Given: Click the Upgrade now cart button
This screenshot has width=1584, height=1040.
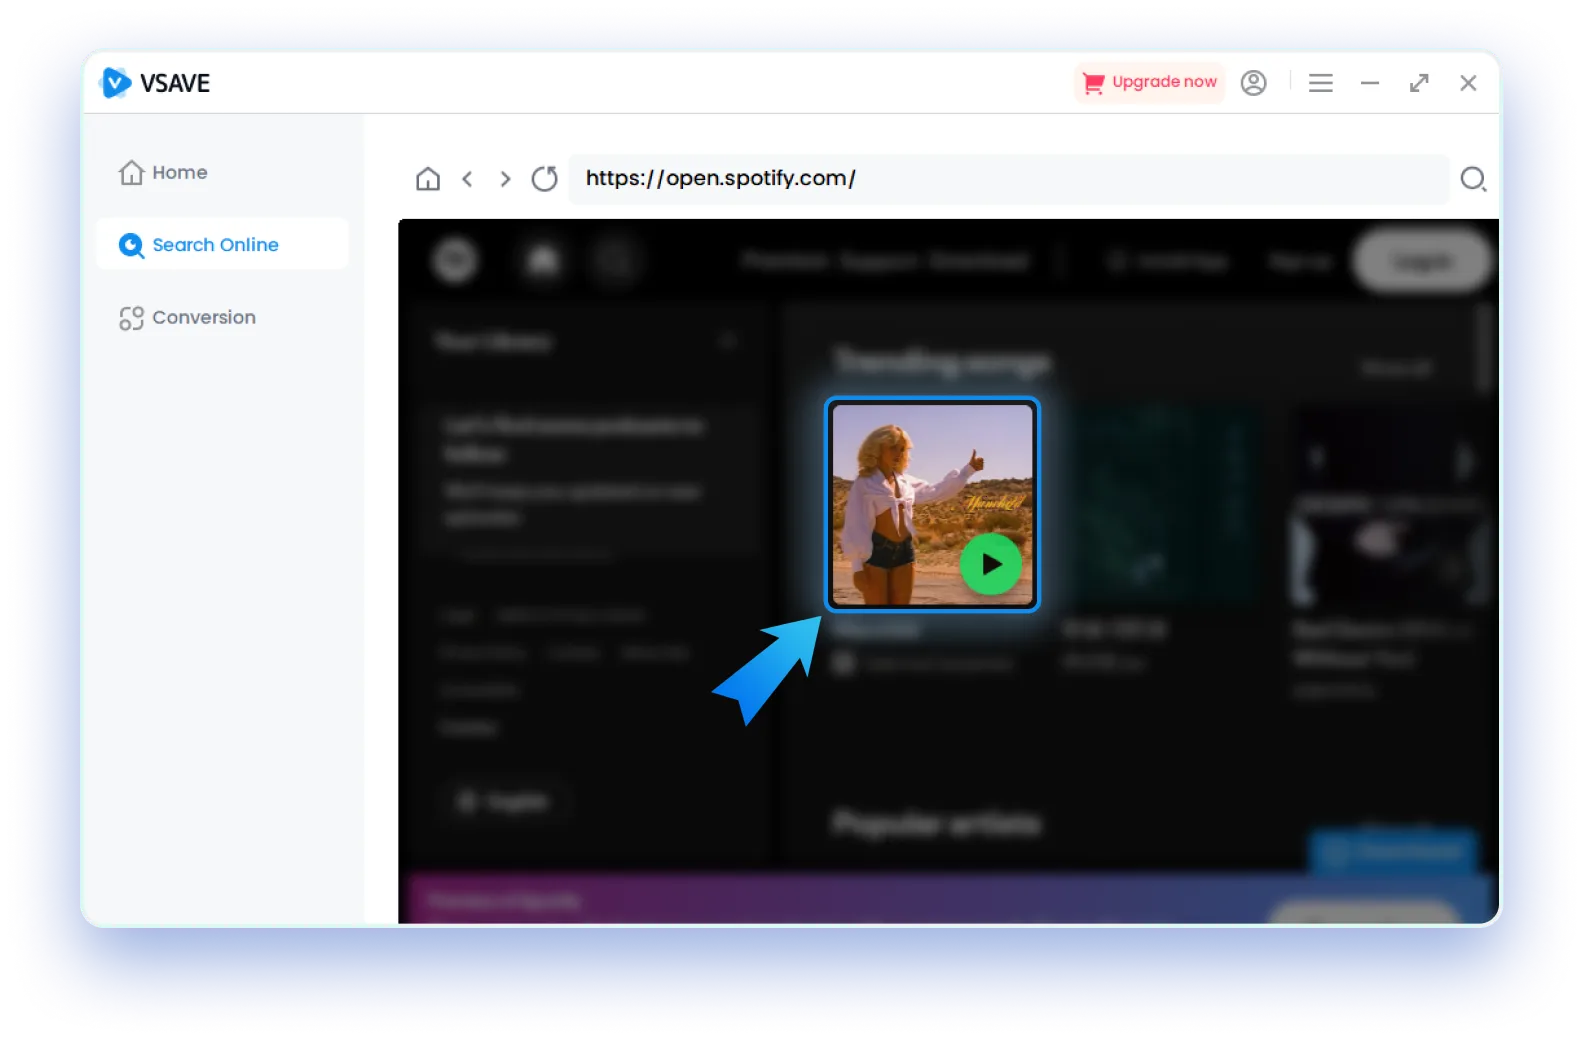Looking at the screenshot, I should 1150,83.
